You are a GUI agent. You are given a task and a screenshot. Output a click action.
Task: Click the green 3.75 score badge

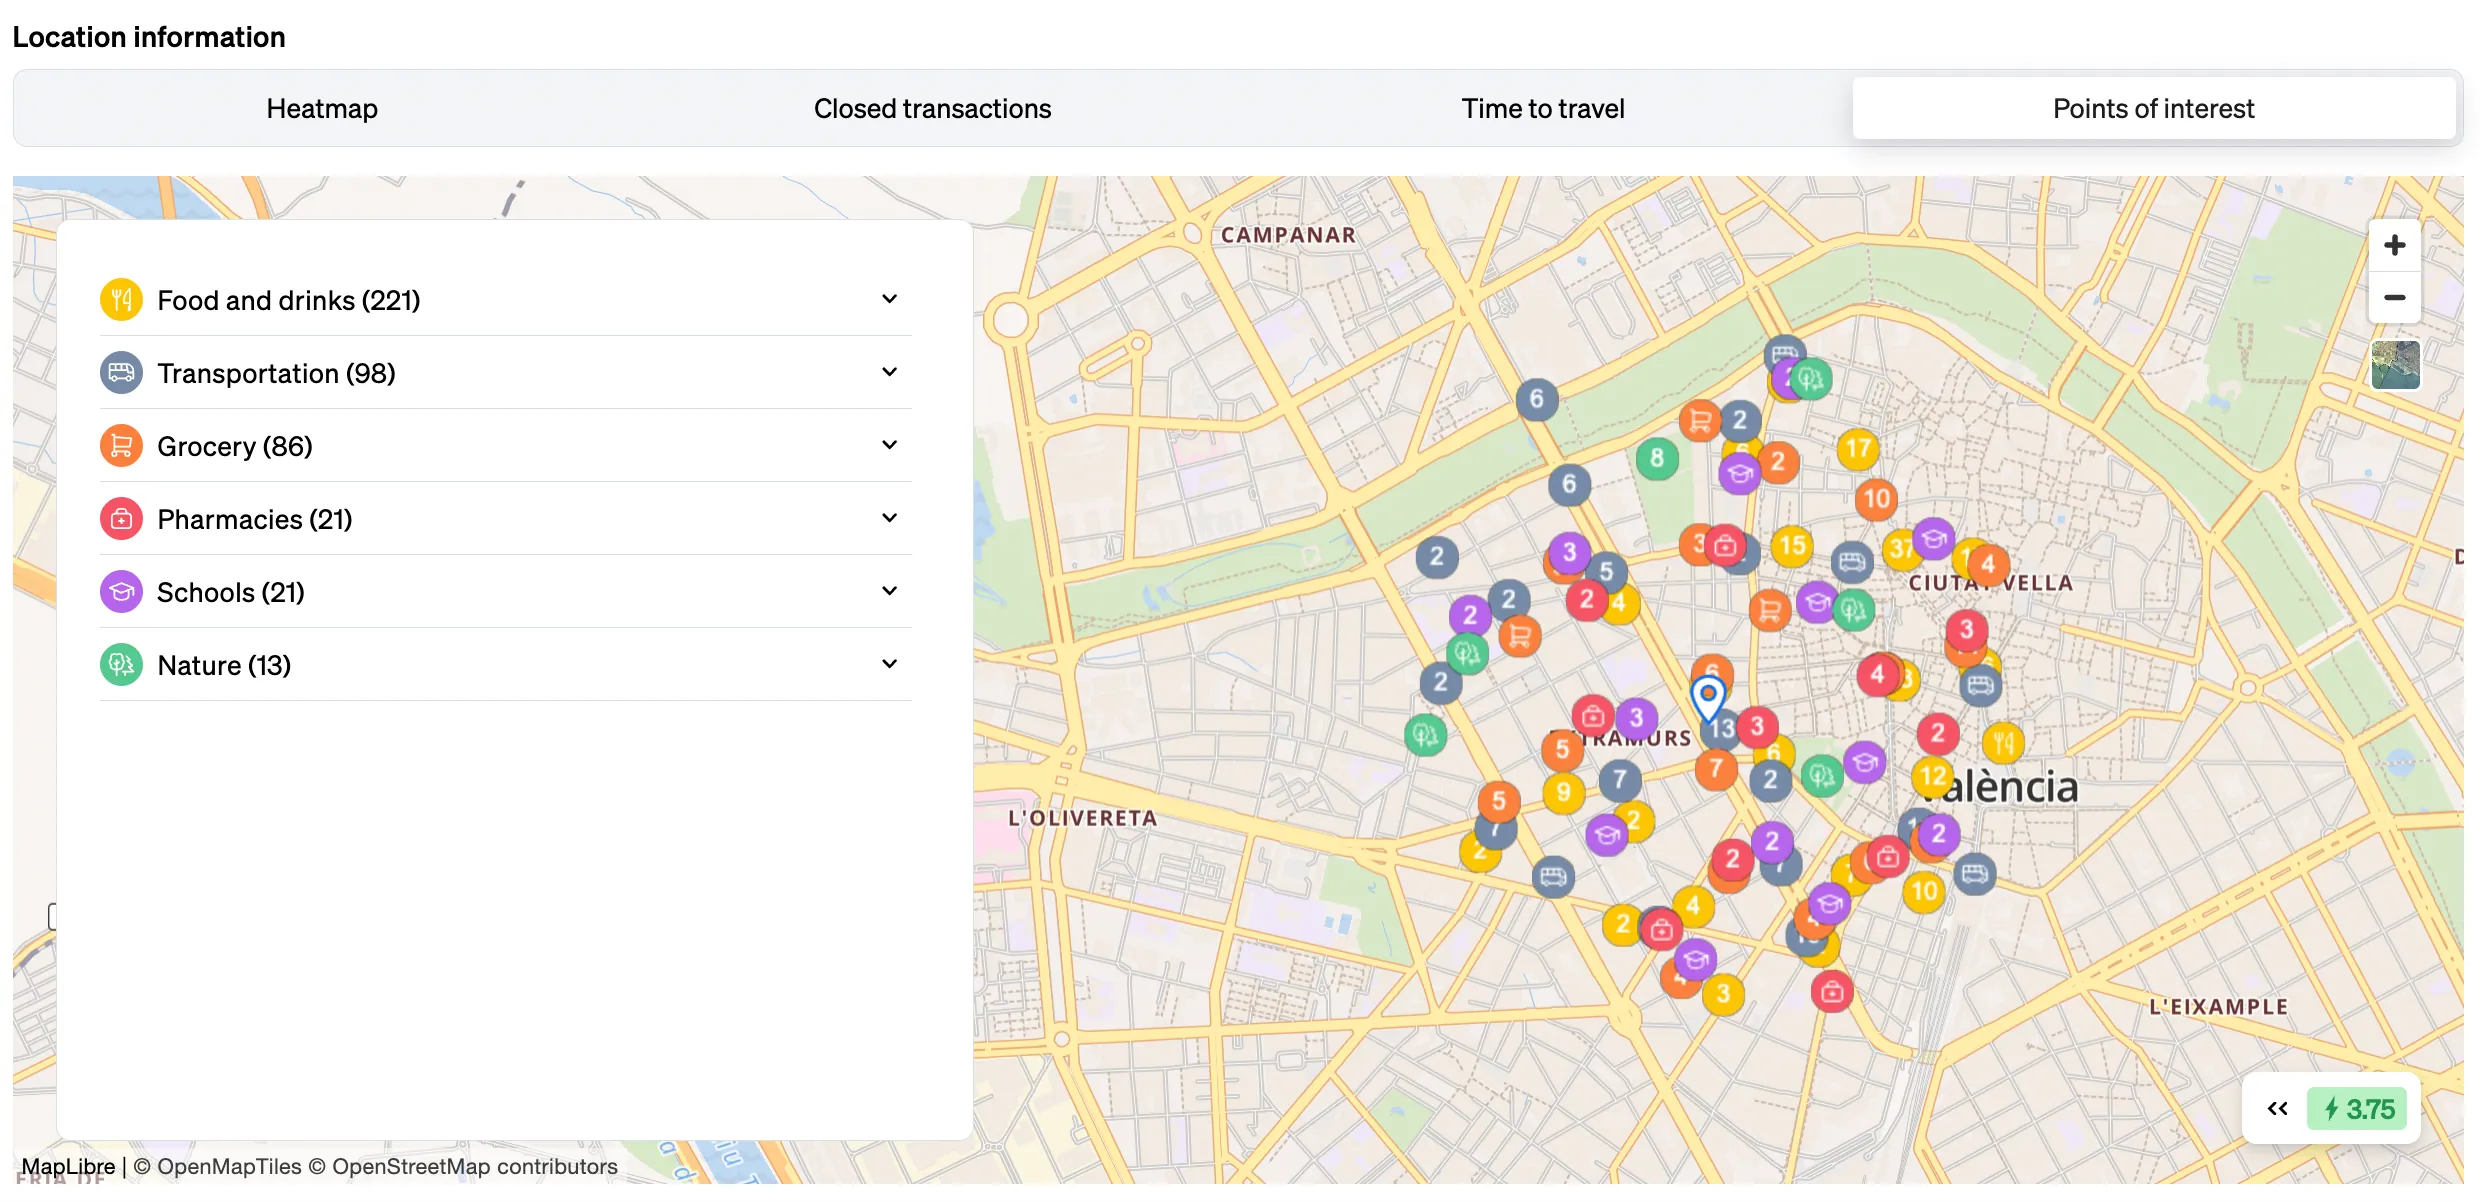tap(2357, 1109)
